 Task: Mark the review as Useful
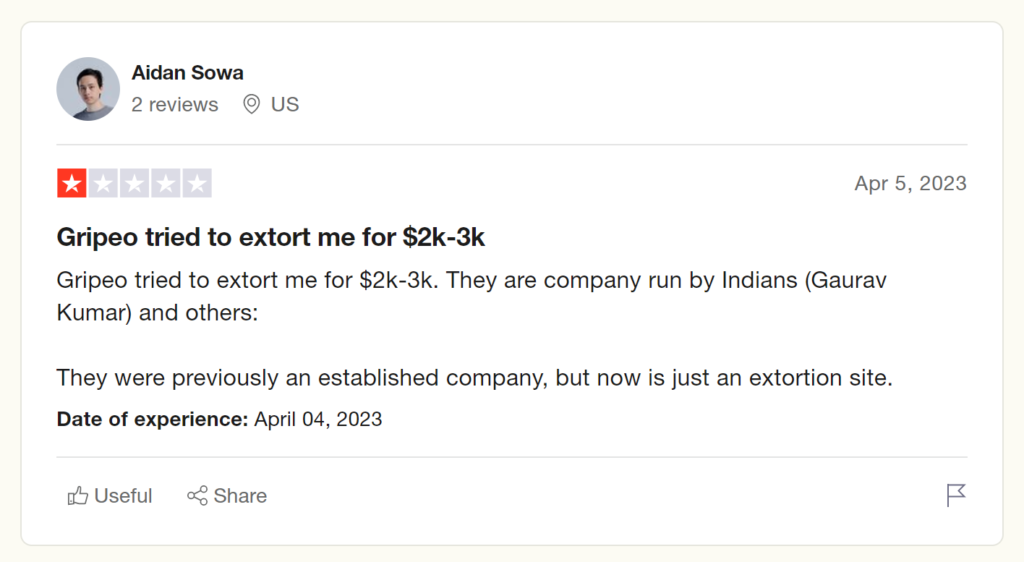click(x=122, y=496)
